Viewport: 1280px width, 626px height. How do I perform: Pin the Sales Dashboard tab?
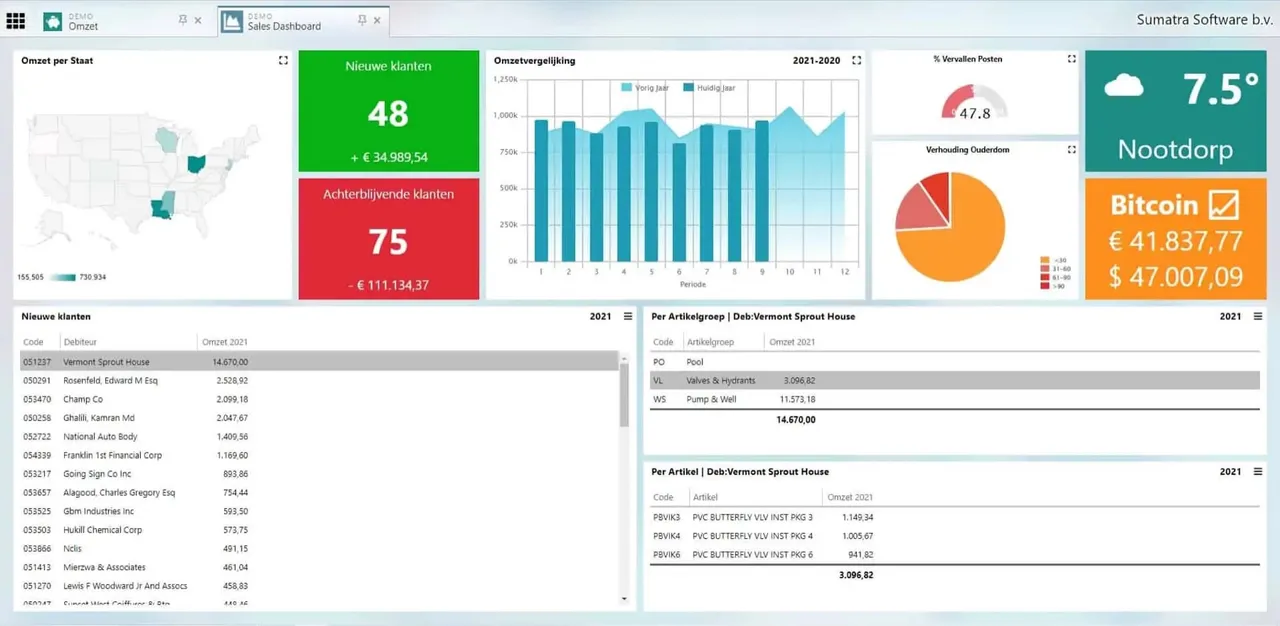pos(361,20)
